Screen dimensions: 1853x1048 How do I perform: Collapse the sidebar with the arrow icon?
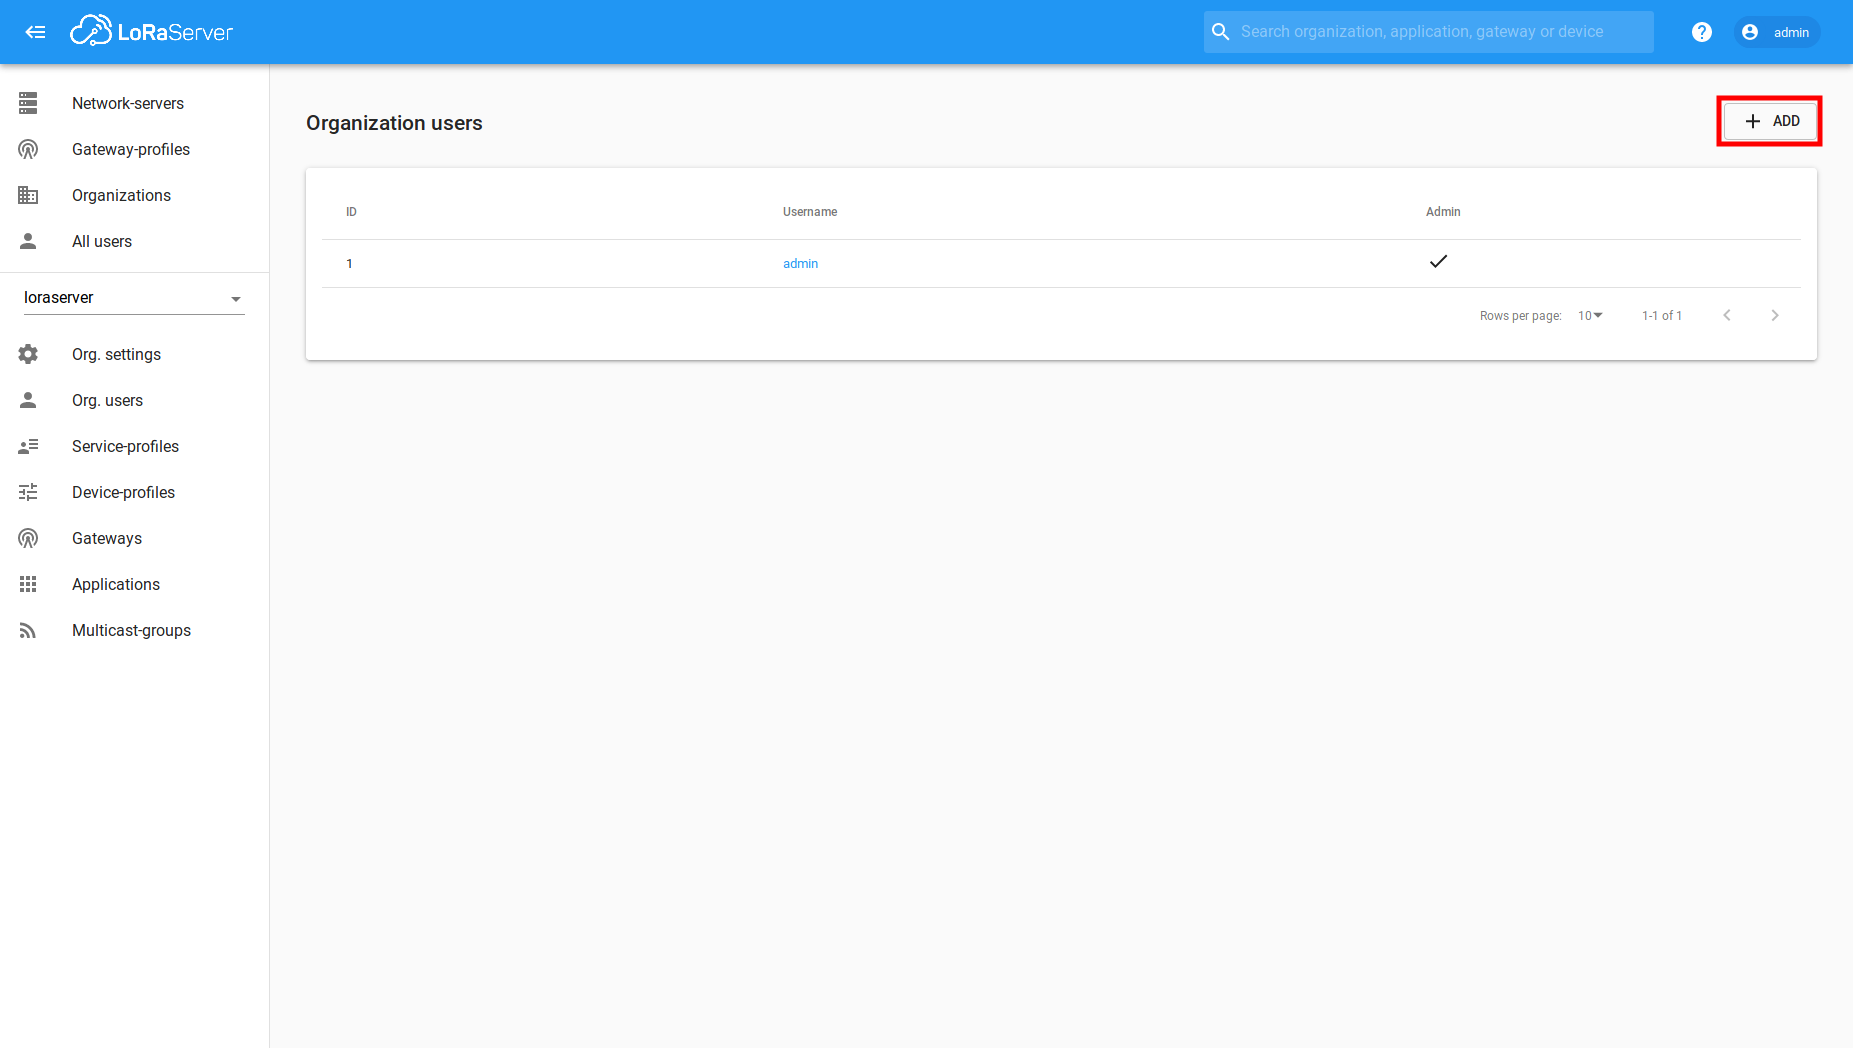click(36, 31)
